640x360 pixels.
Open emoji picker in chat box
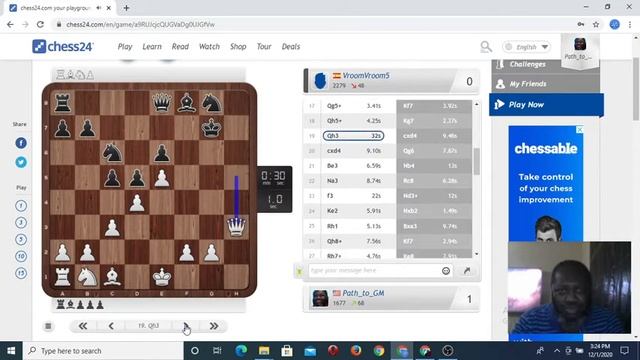[446, 271]
